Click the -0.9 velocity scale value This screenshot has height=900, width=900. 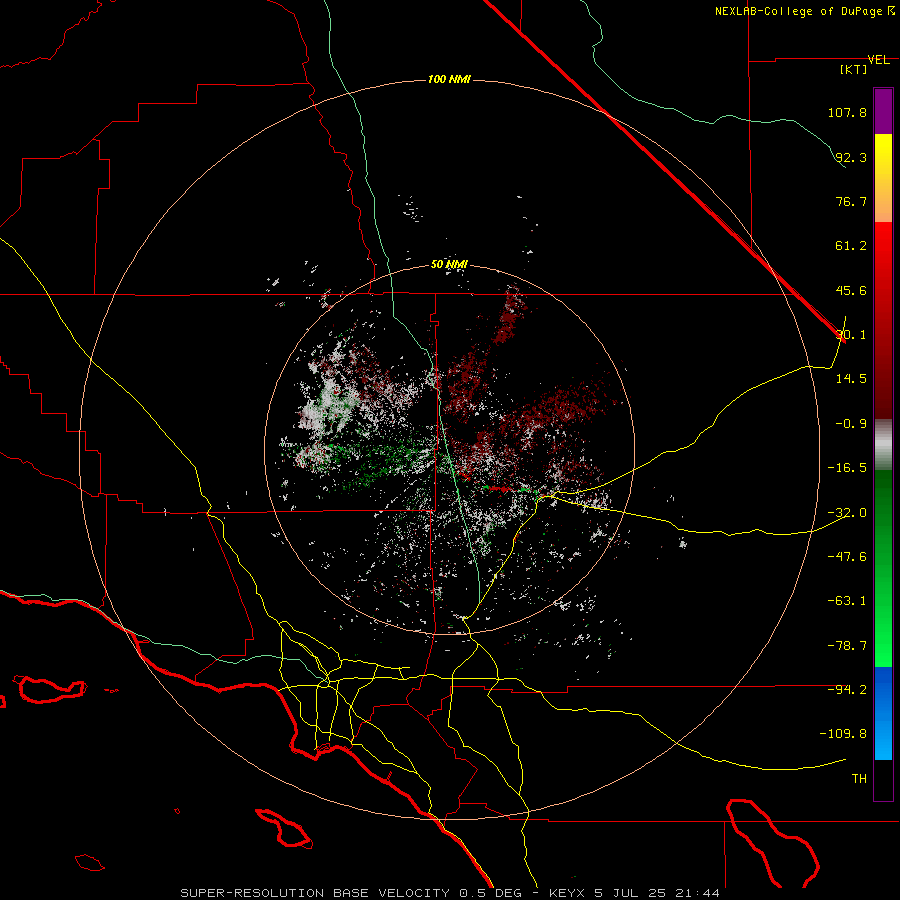(851, 424)
